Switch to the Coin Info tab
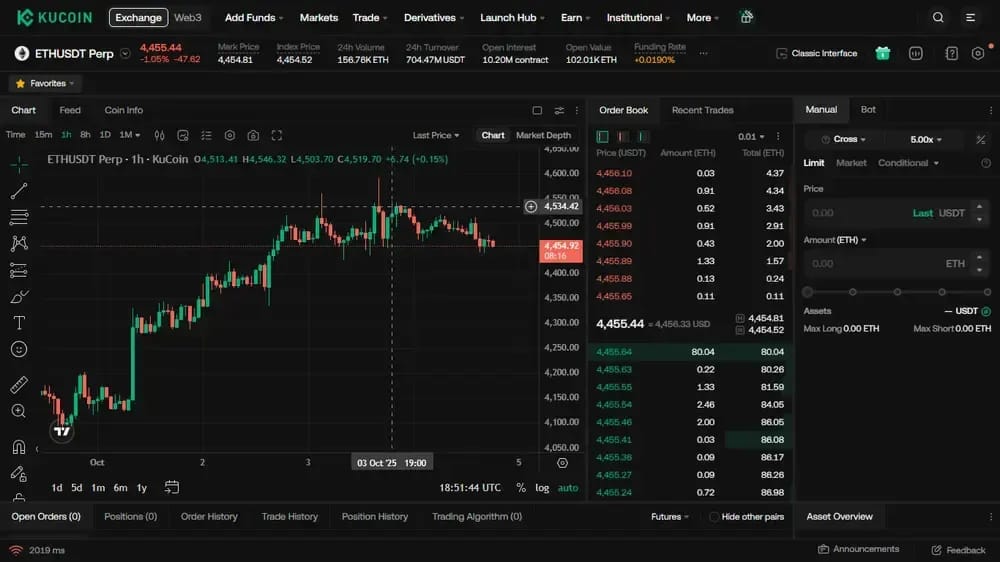This screenshot has height=562, width=1000. 124,110
